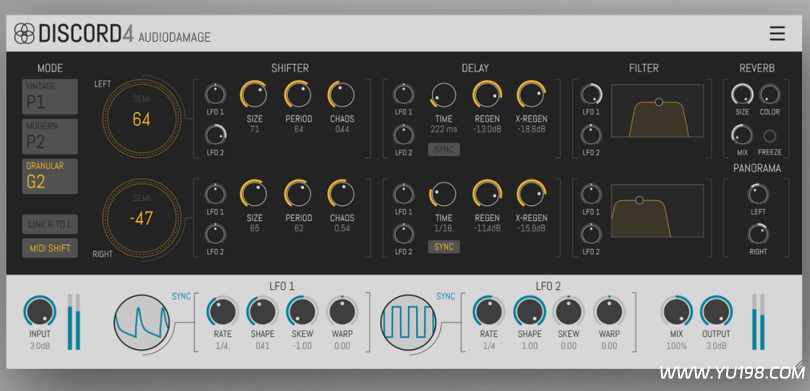Click left shifter PERIOD knob 64
The height and width of the screenshot is (391, 810).
298,95
